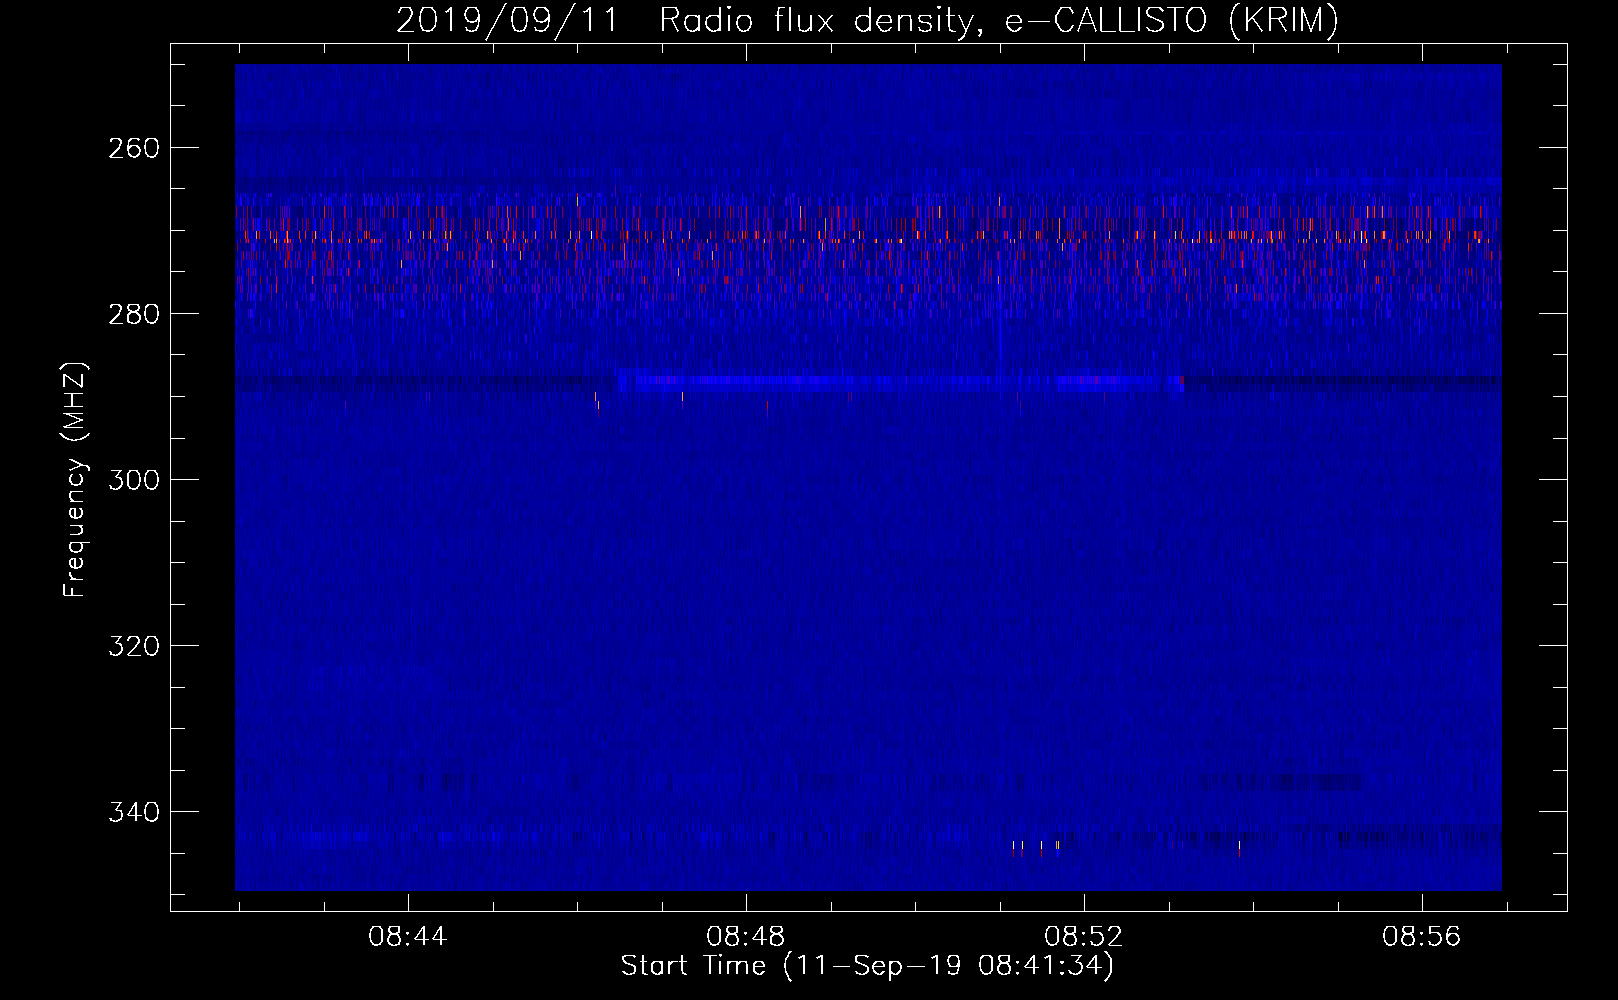This screenshot has width=1618, height=1000.
Task: Click the 300 frequency tick label
Action: (x=134, y=480)
